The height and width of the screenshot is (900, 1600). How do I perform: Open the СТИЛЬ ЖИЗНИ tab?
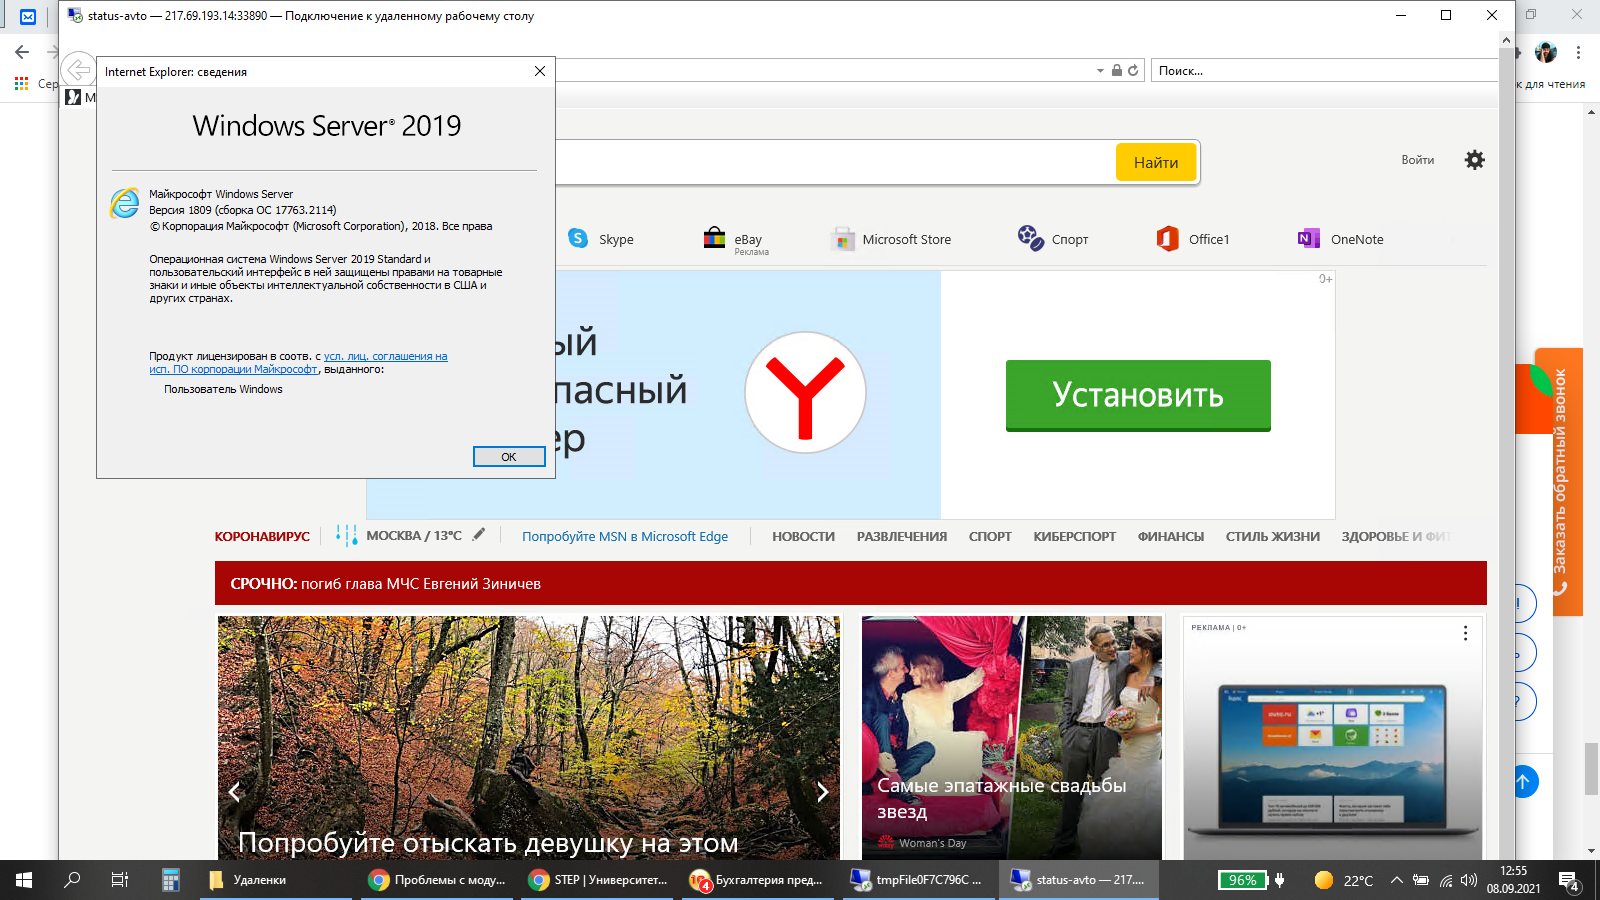pyautogui.click(x=1273, y=536)
